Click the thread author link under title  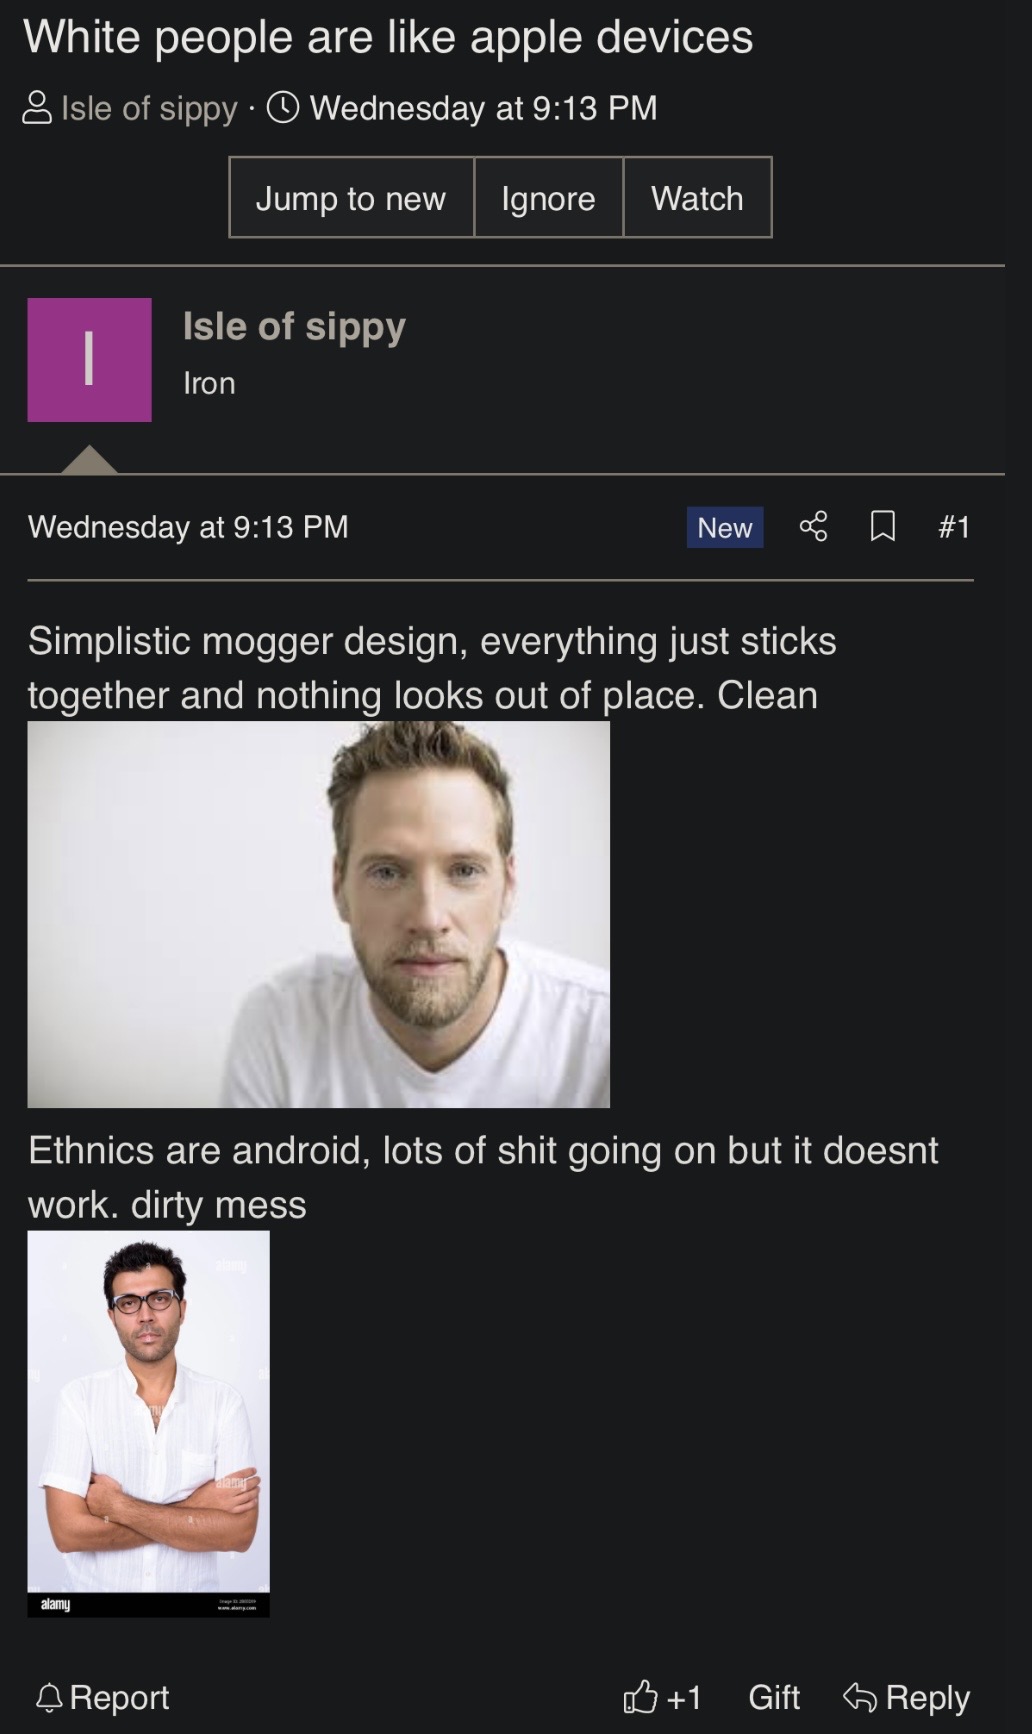[x=149, y=108]
